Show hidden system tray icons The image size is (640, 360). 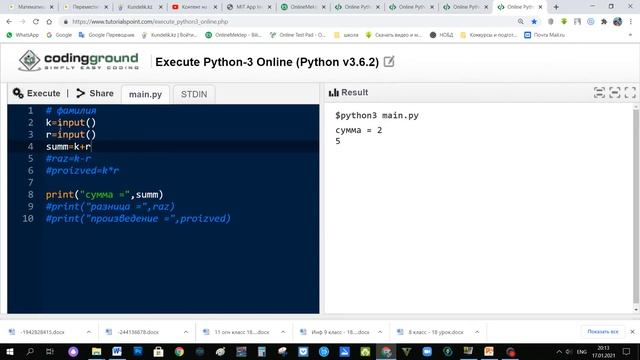(559, 351)
